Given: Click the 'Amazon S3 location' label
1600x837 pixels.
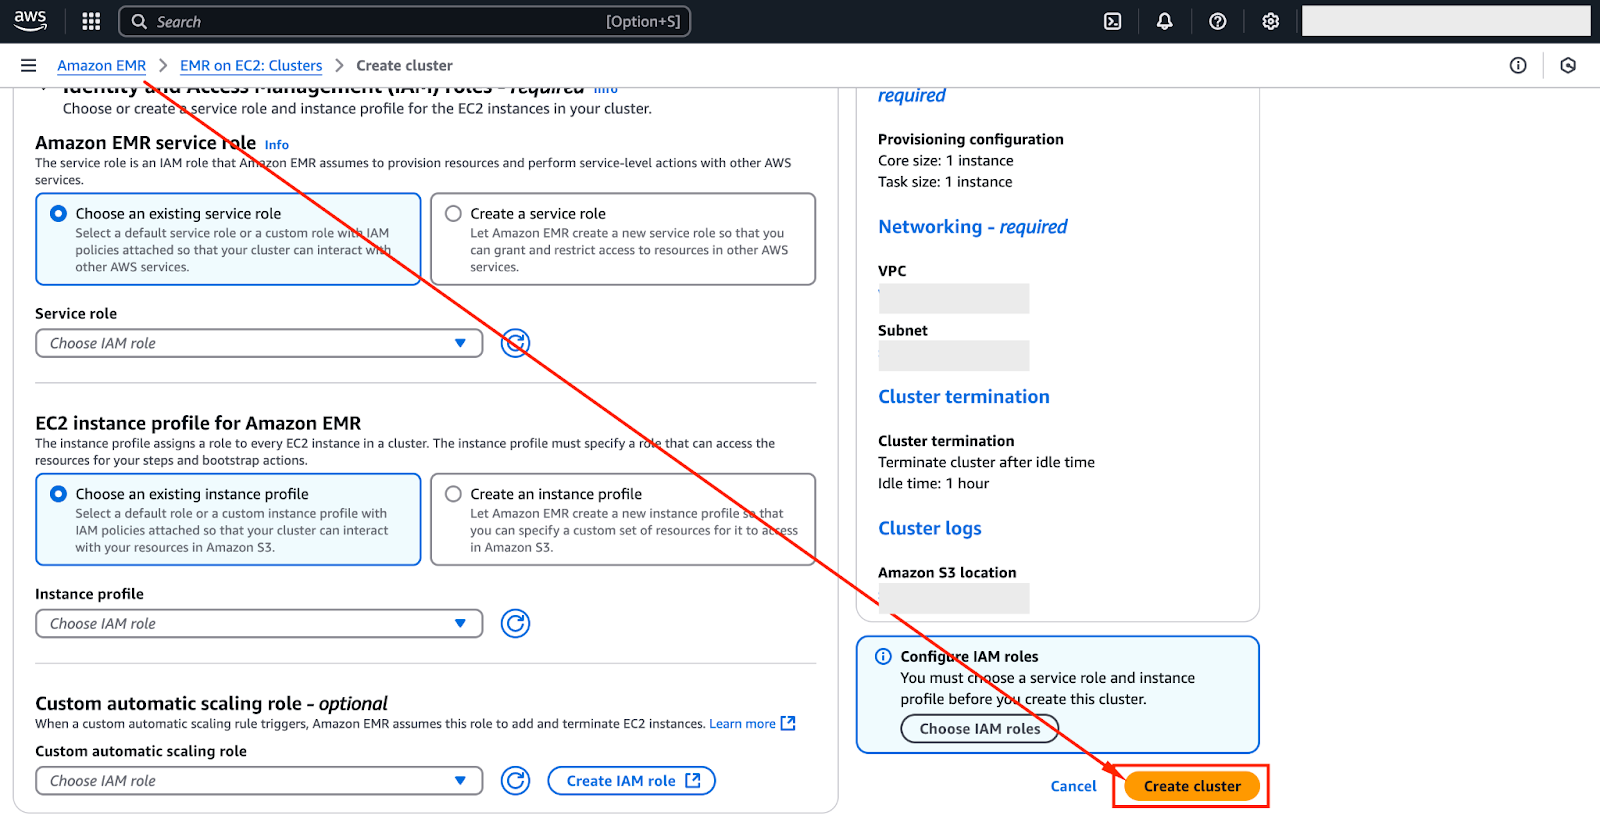Looking at the screenshot, I should tap(947, 572).
